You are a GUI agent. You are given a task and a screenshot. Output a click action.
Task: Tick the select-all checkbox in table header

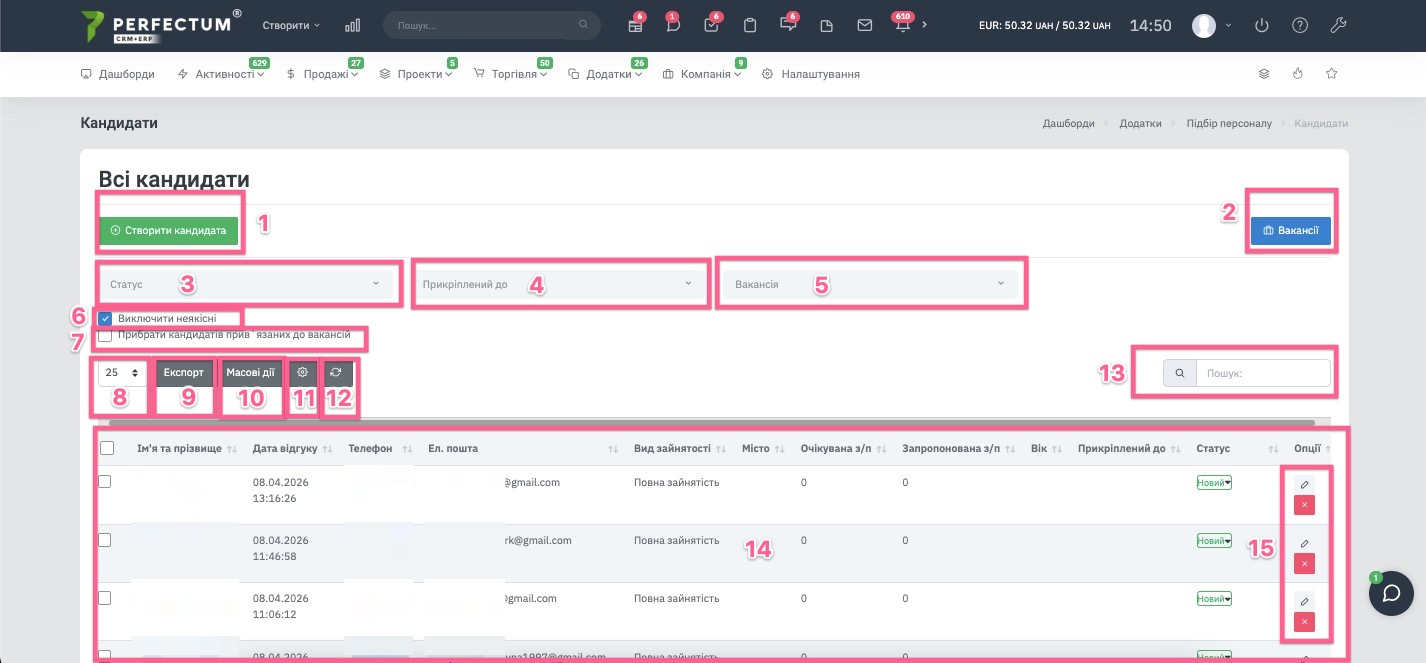tap(107, 449)
